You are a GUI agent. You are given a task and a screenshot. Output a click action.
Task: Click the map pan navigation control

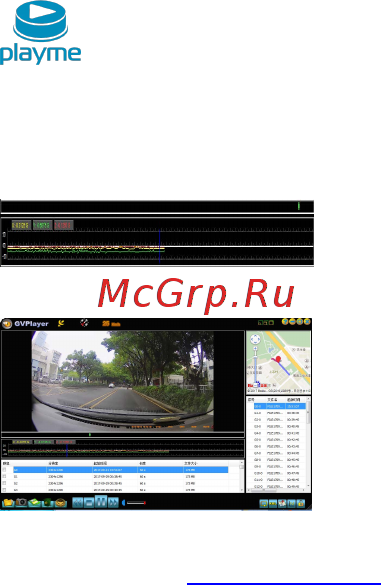pos(255,339)
